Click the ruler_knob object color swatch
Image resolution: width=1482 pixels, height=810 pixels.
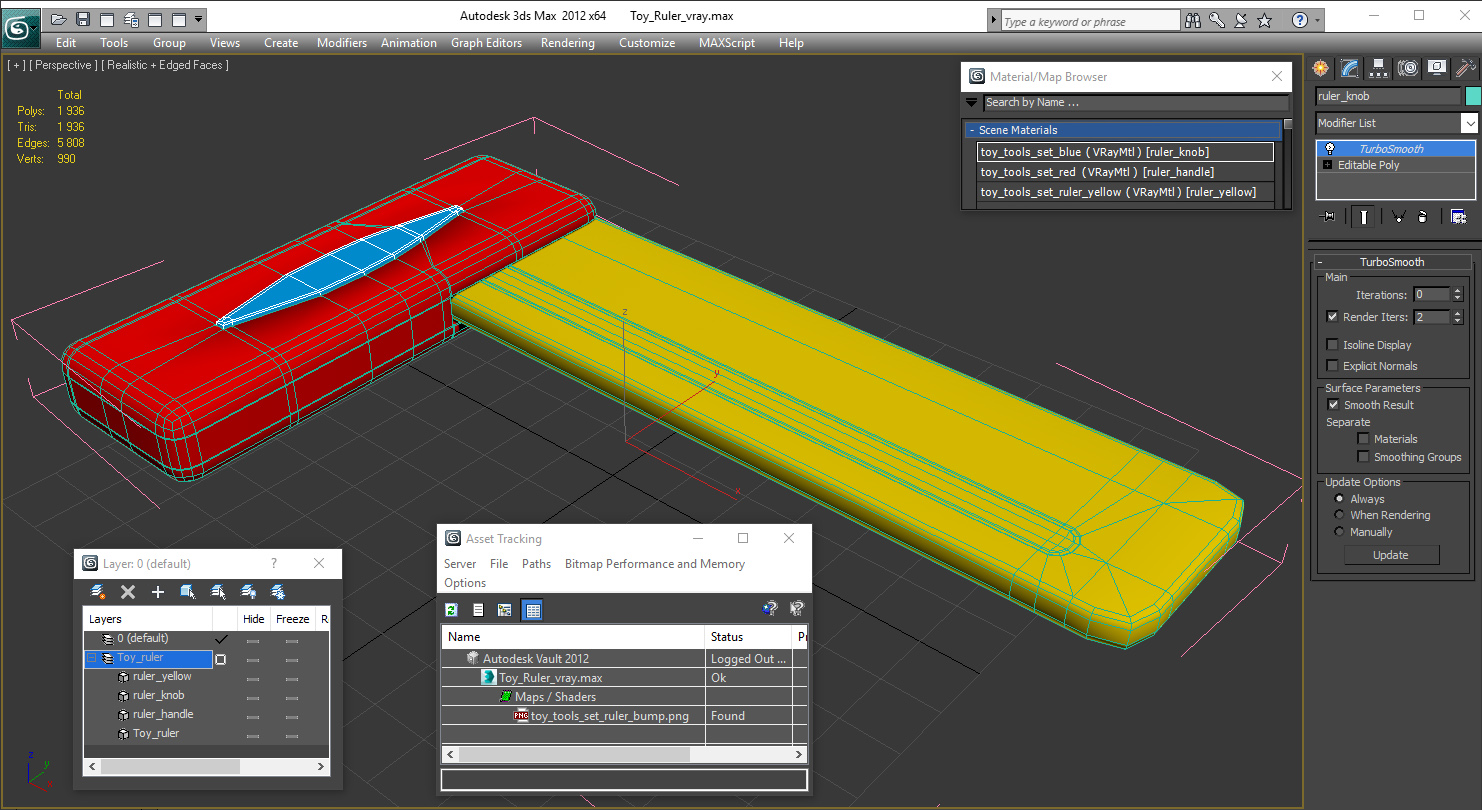click(x=1472, y=97)
